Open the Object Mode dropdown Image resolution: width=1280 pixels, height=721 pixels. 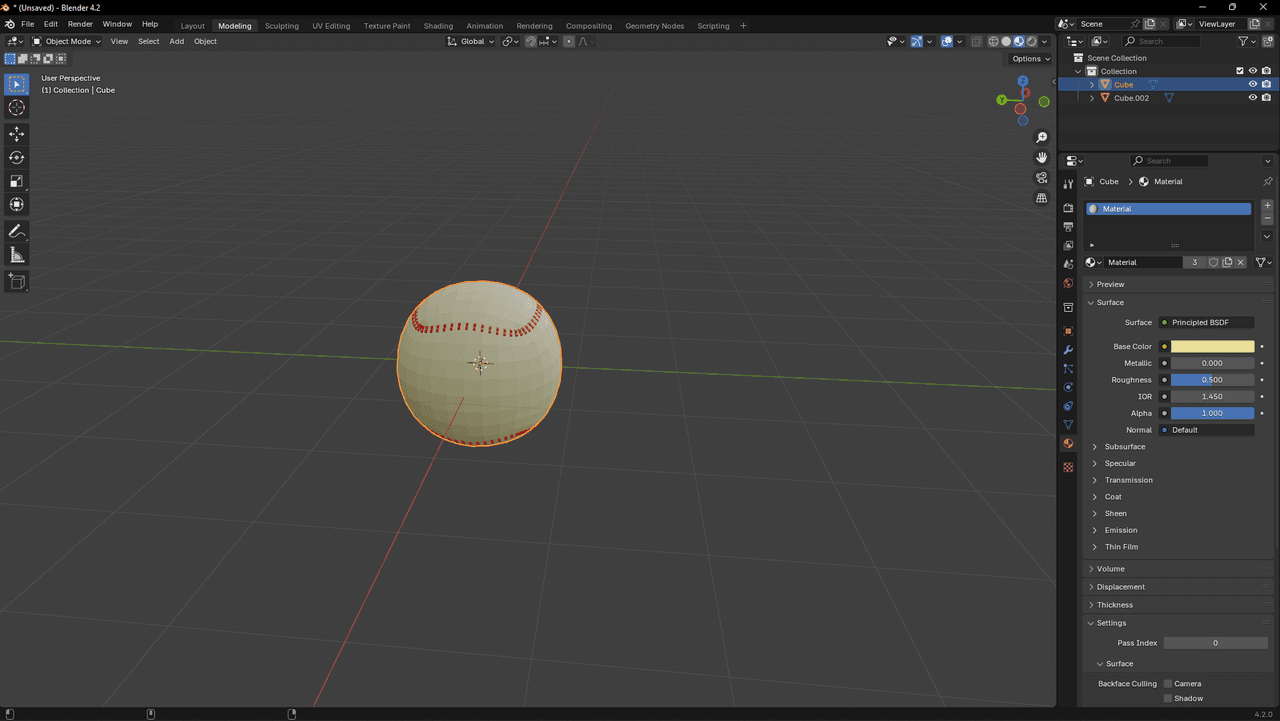66,41
